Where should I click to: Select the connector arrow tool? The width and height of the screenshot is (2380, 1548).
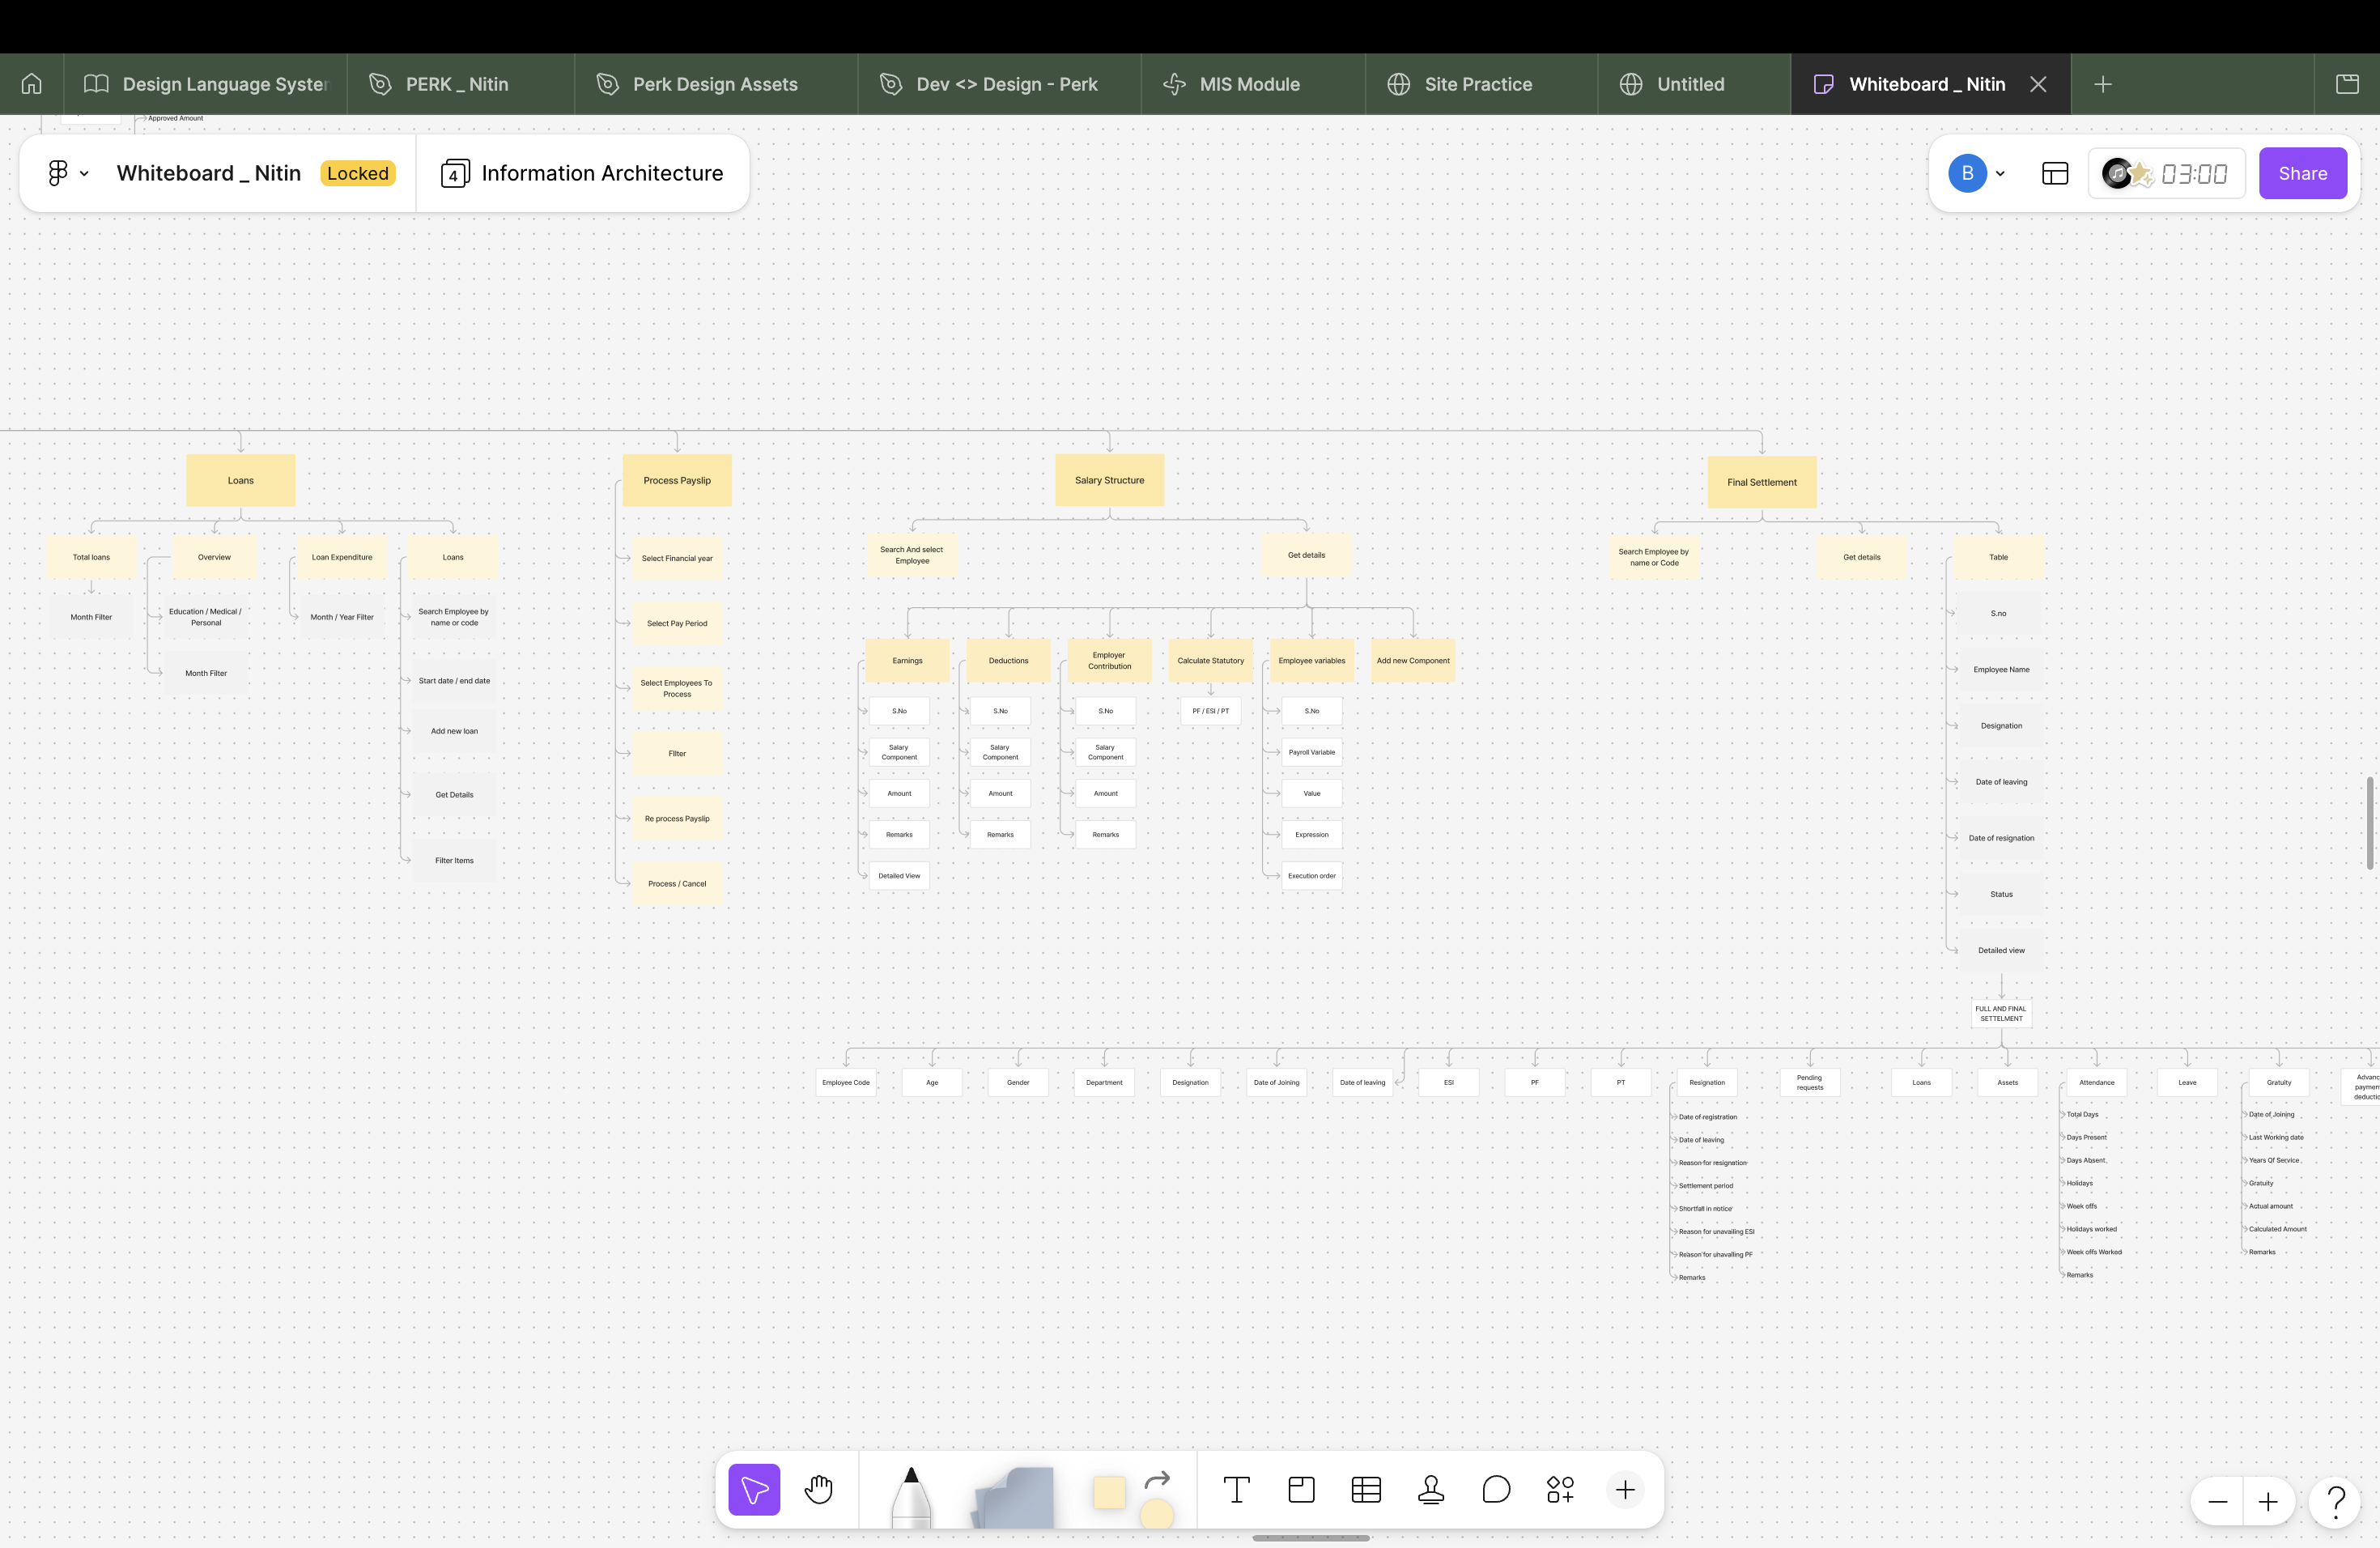(1157, 1479)
